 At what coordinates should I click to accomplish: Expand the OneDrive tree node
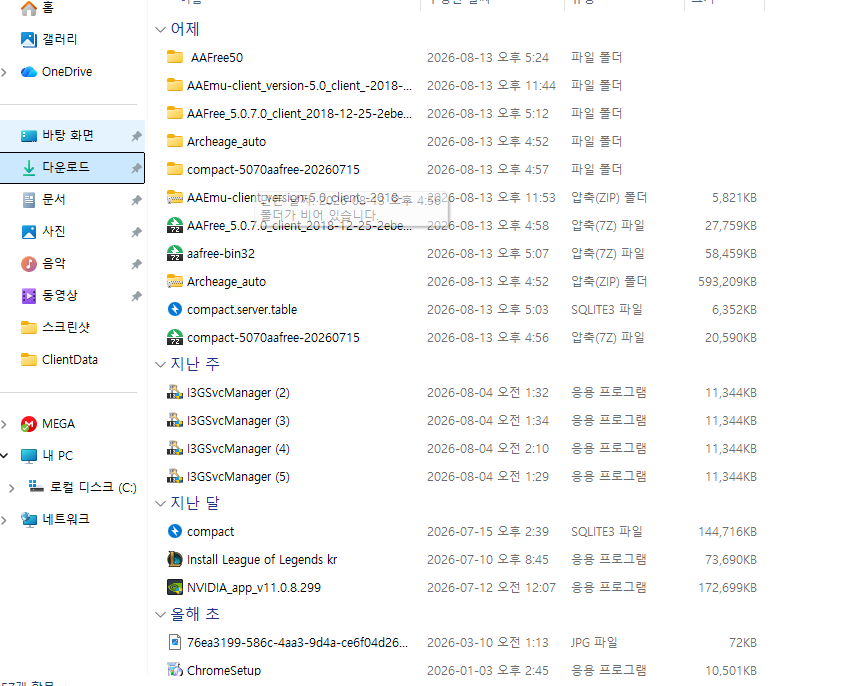4,72
